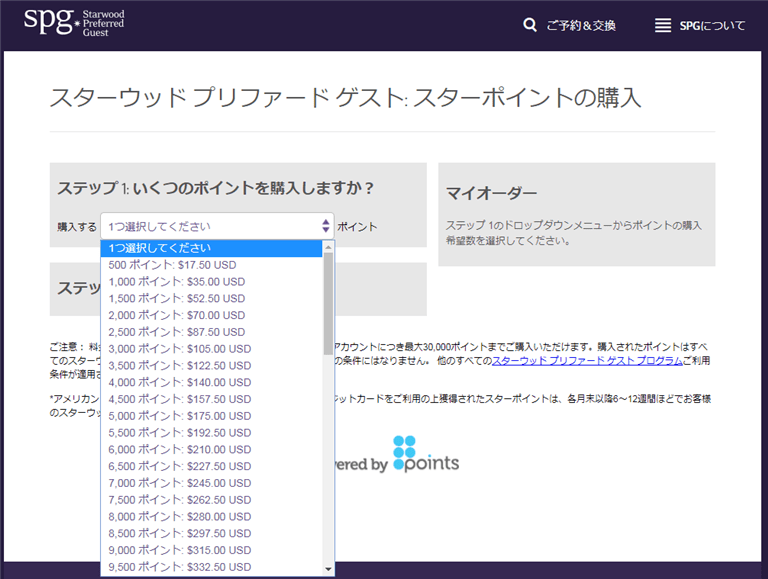Select 500 ポイント: $17.50 USD
This screenshot has width=768, height=579.
click(211, 265)
